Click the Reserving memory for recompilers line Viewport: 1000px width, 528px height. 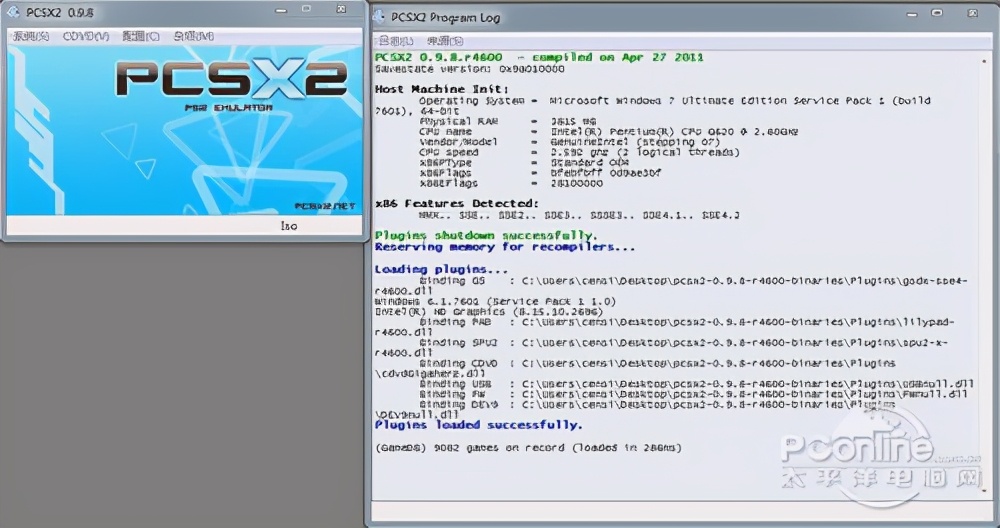point(505,247)
